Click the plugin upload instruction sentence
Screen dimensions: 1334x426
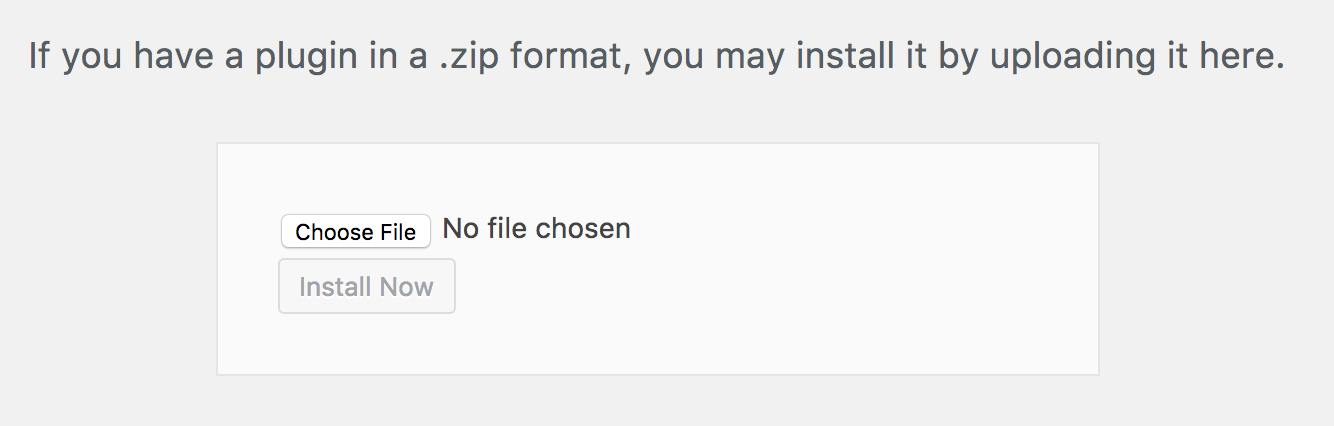(656, 56)
